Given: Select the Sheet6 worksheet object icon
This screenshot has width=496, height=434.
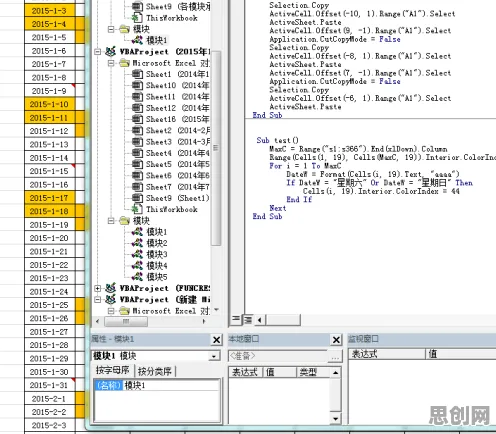Looking at the screenshot, I should (137, 175).
